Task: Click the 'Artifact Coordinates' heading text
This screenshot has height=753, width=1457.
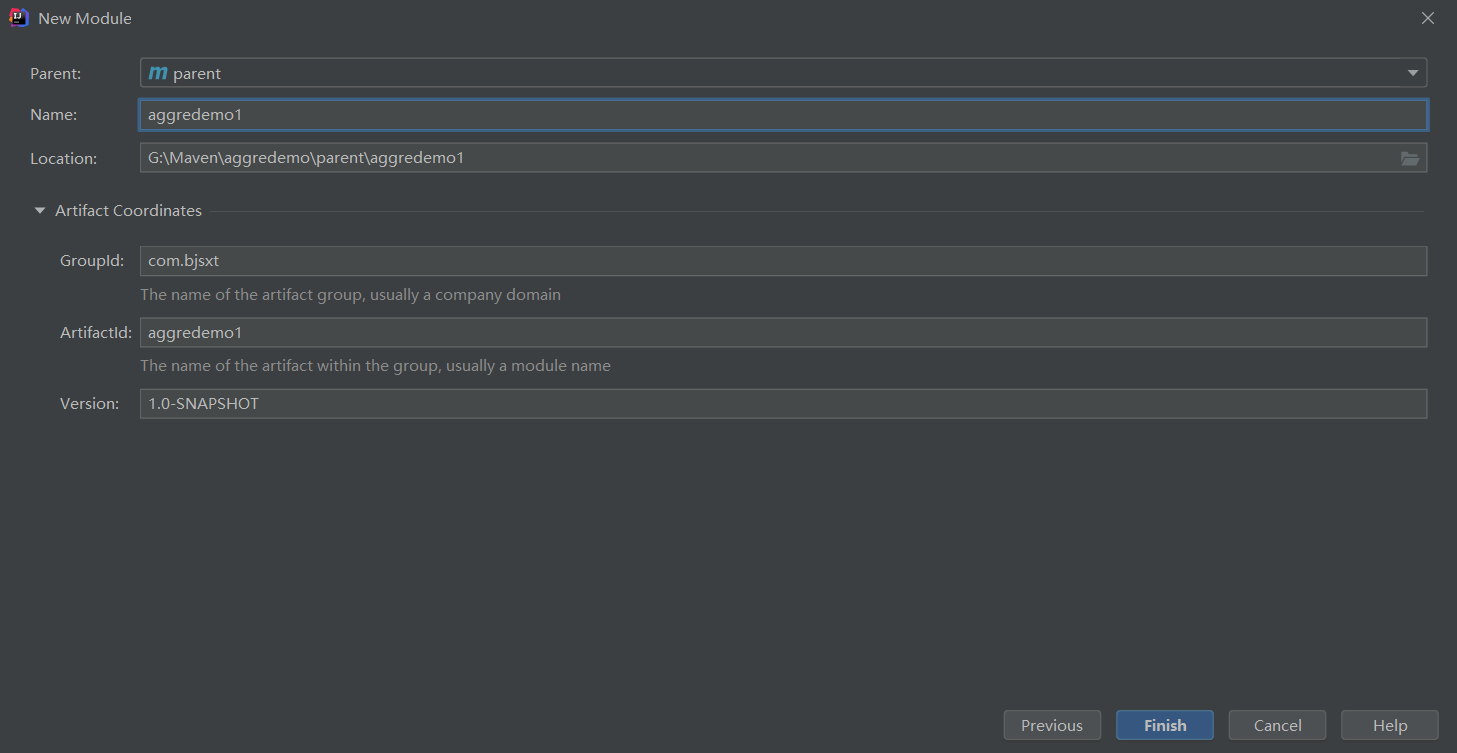Action: coord(128,211)
